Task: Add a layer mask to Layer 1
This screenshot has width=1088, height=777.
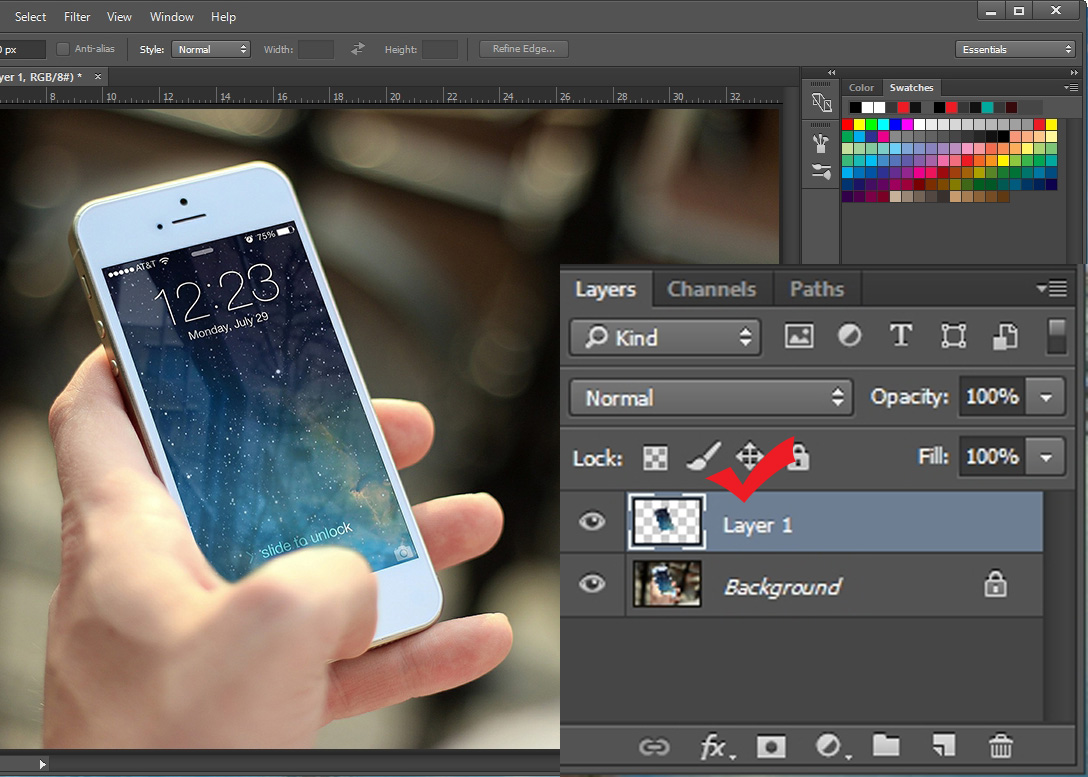Action: point(770,747)
